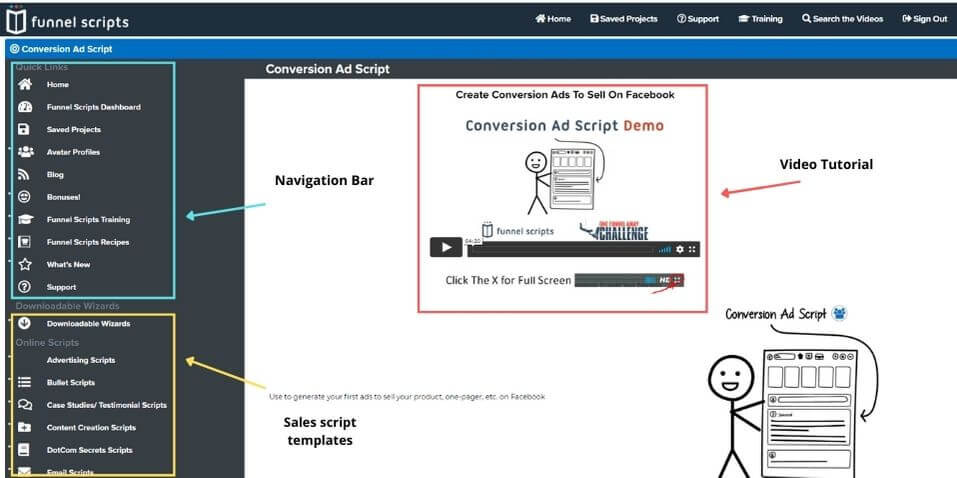
Task: Click the Email Scripts envelope icon
Action: pos(24,472)
